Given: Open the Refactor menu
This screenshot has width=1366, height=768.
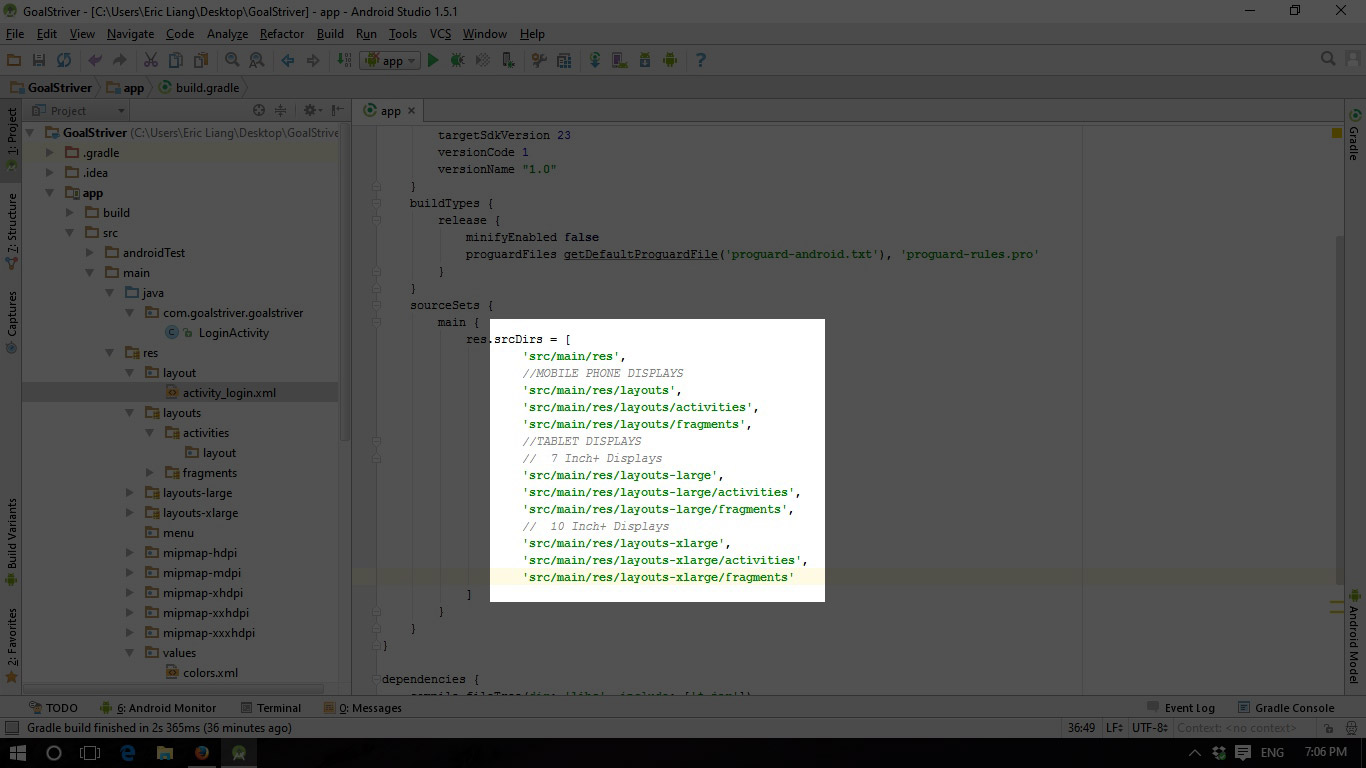Looking at the screenshot, I should click(x=281, y=33).
